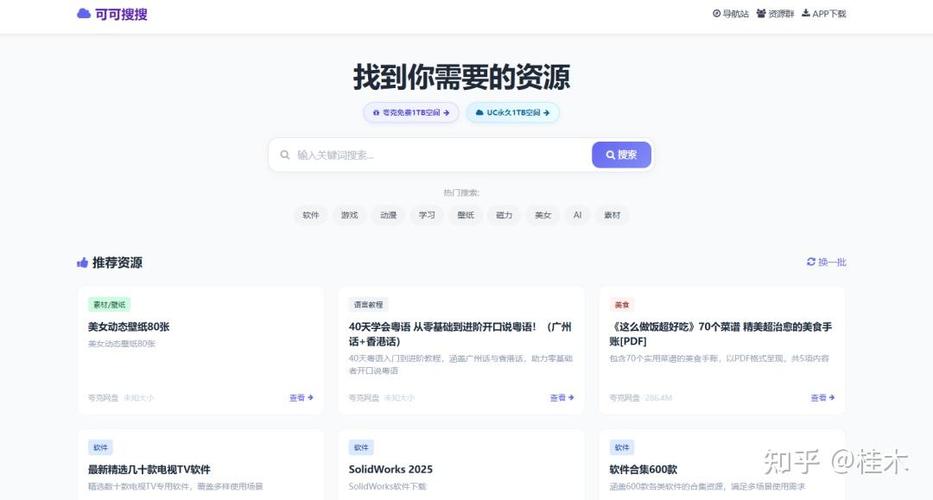Click the 语言教程 category tag
Viewport: 933px width, 500px height.
tap(368, 305)
